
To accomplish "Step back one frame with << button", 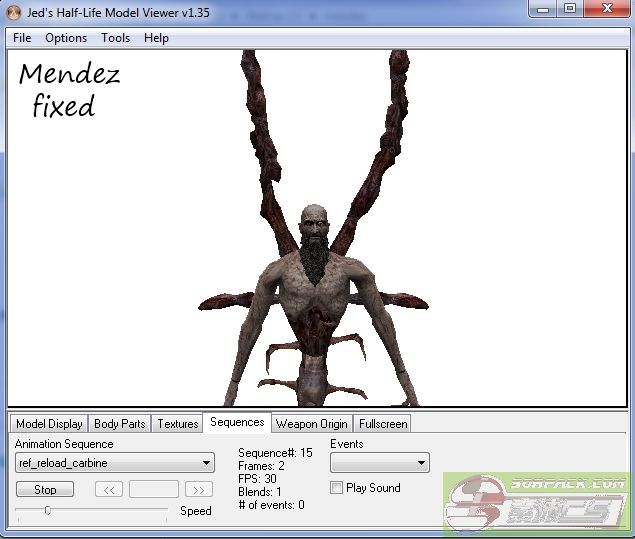I will (109, 489).
